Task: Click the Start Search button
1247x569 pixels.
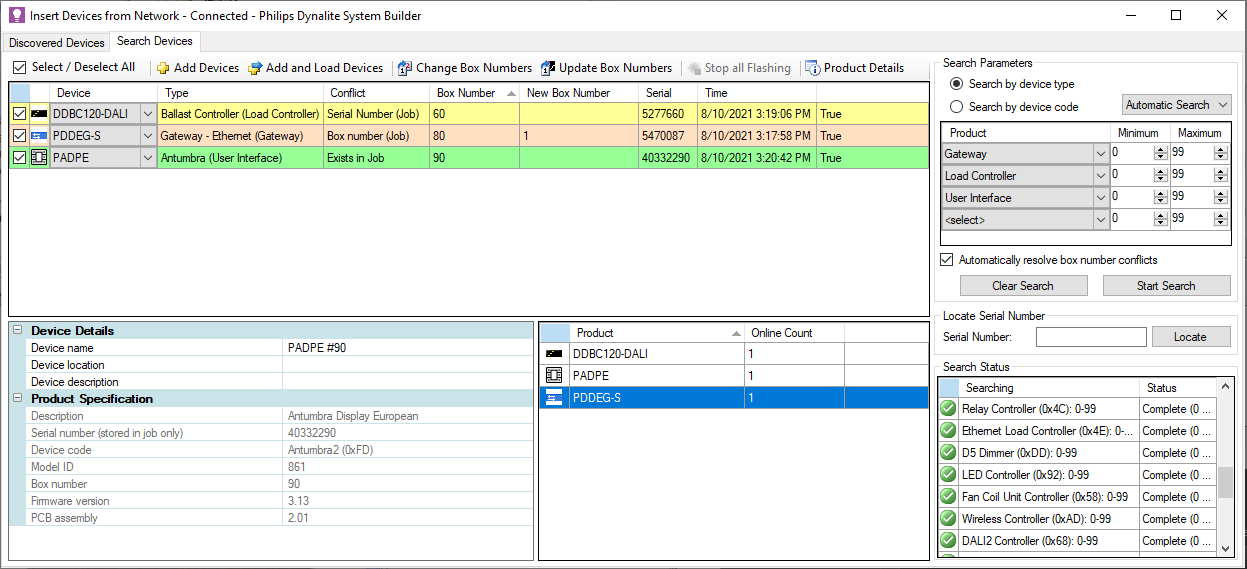Action: tap(1166, 286)
